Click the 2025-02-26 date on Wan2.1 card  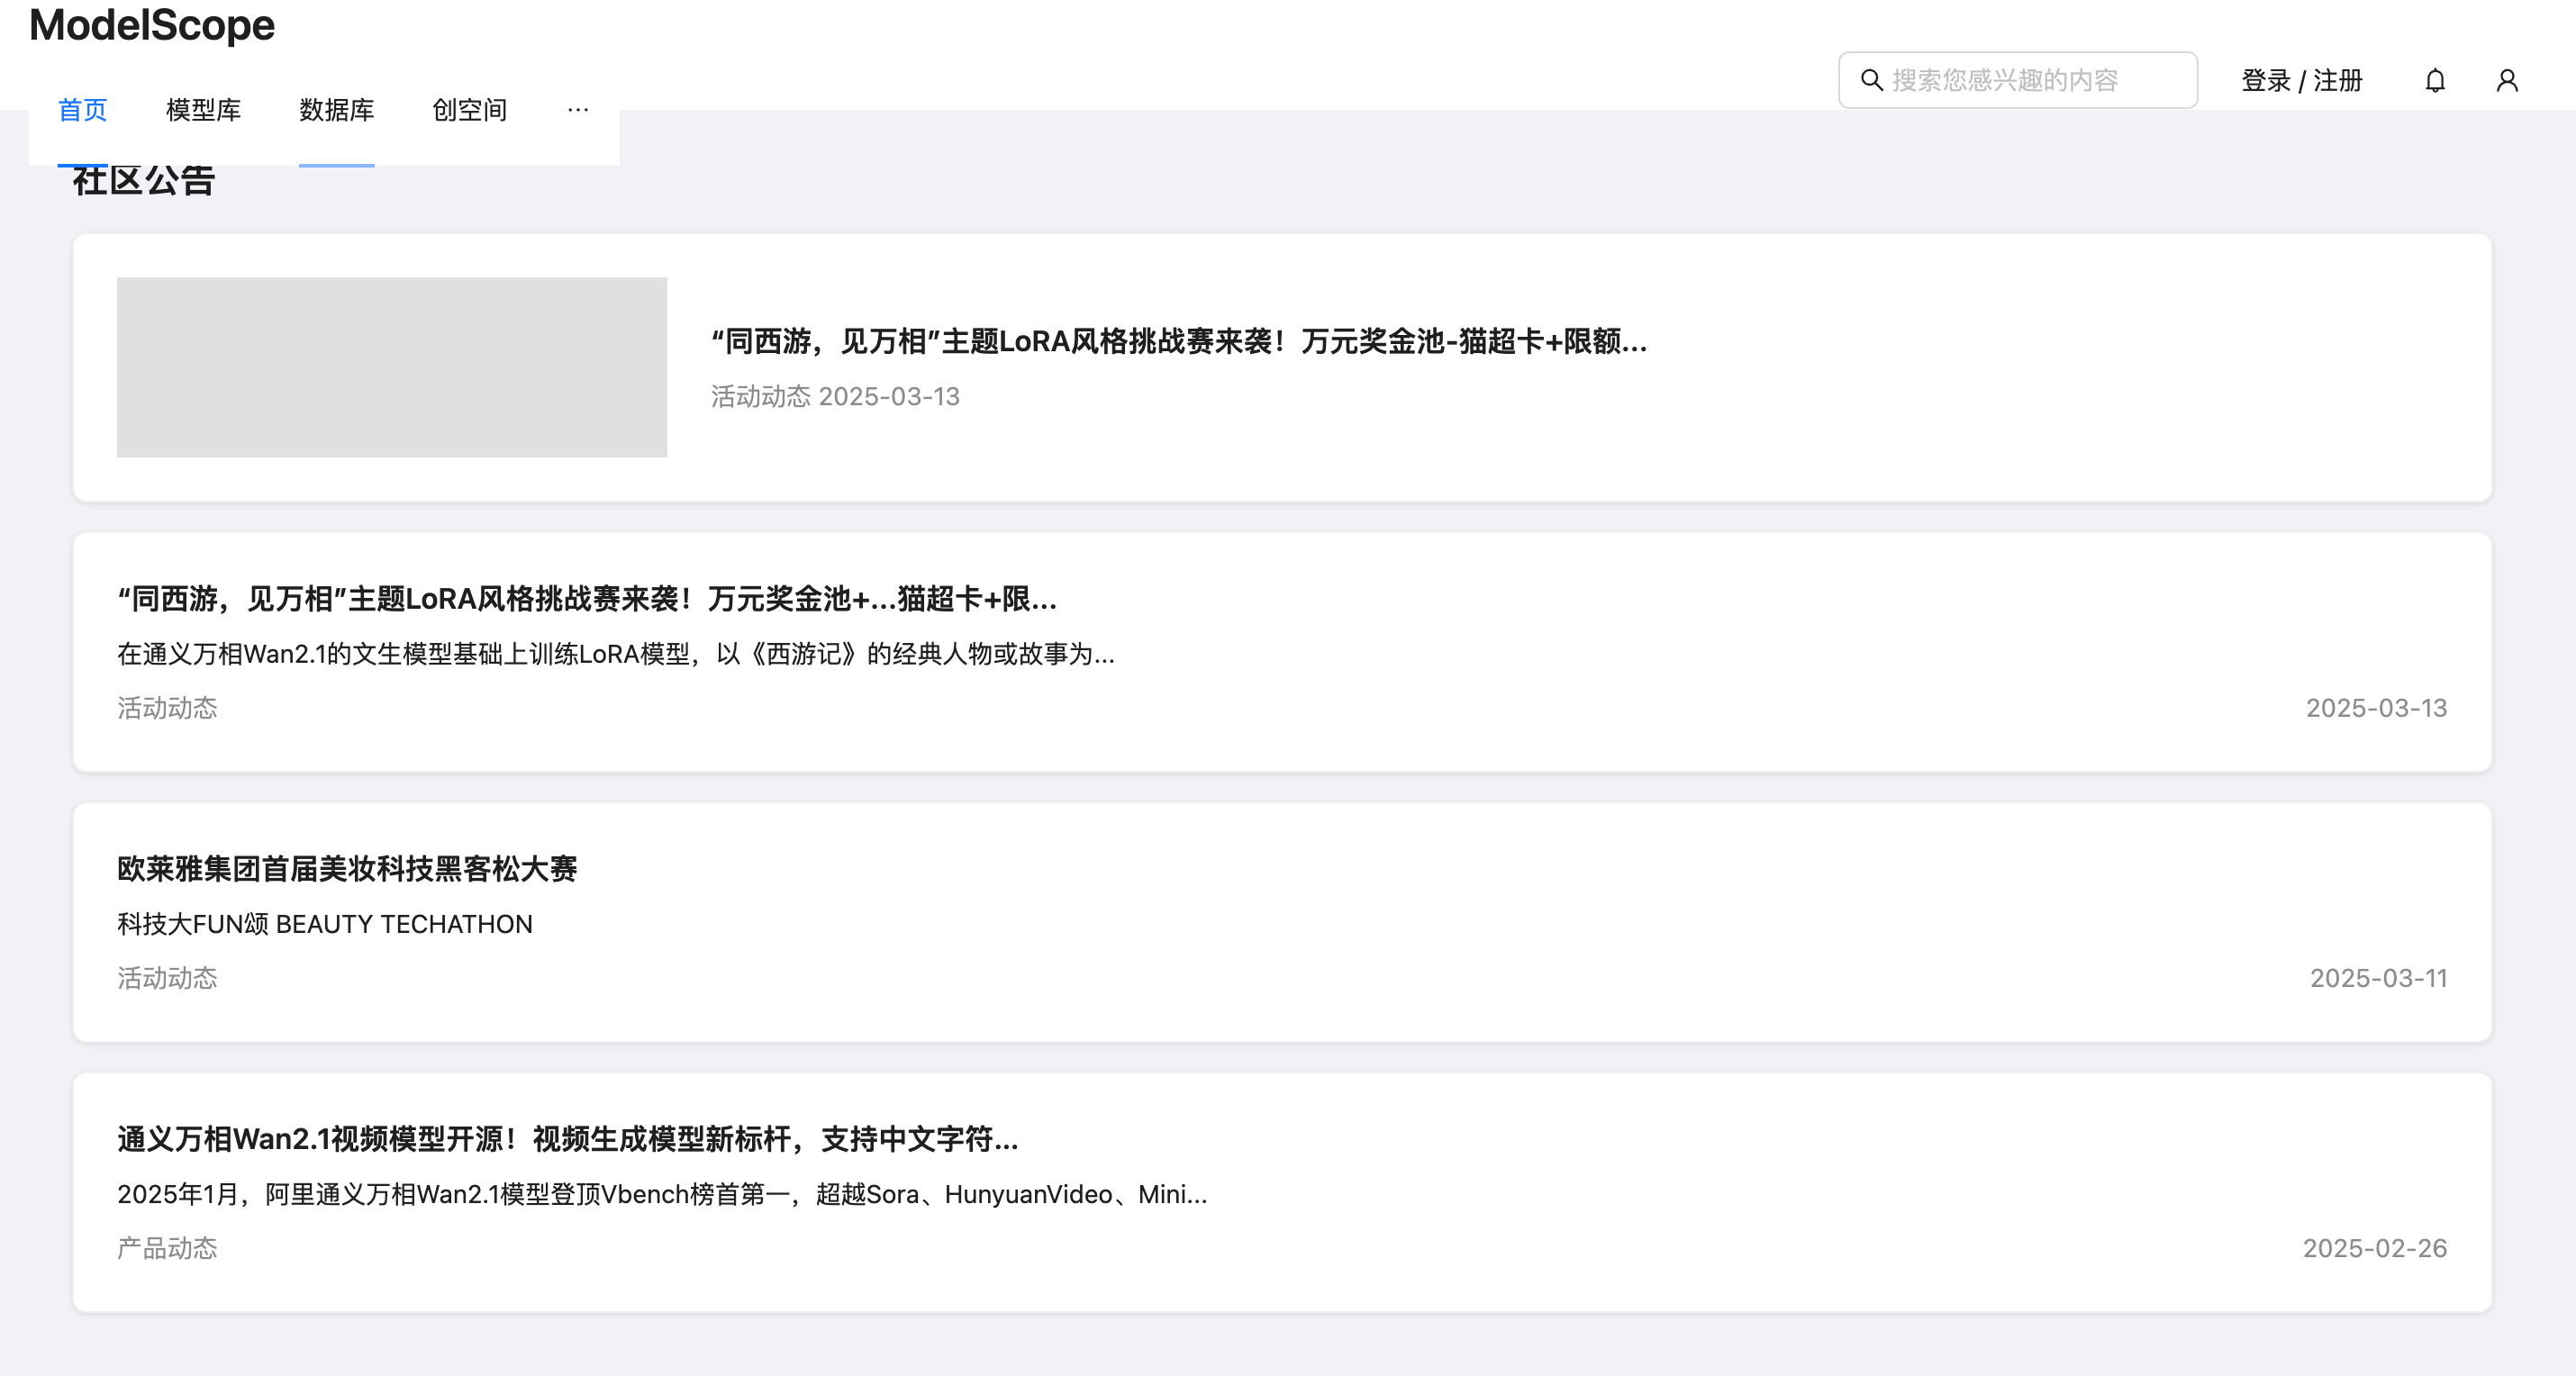2374,1248
